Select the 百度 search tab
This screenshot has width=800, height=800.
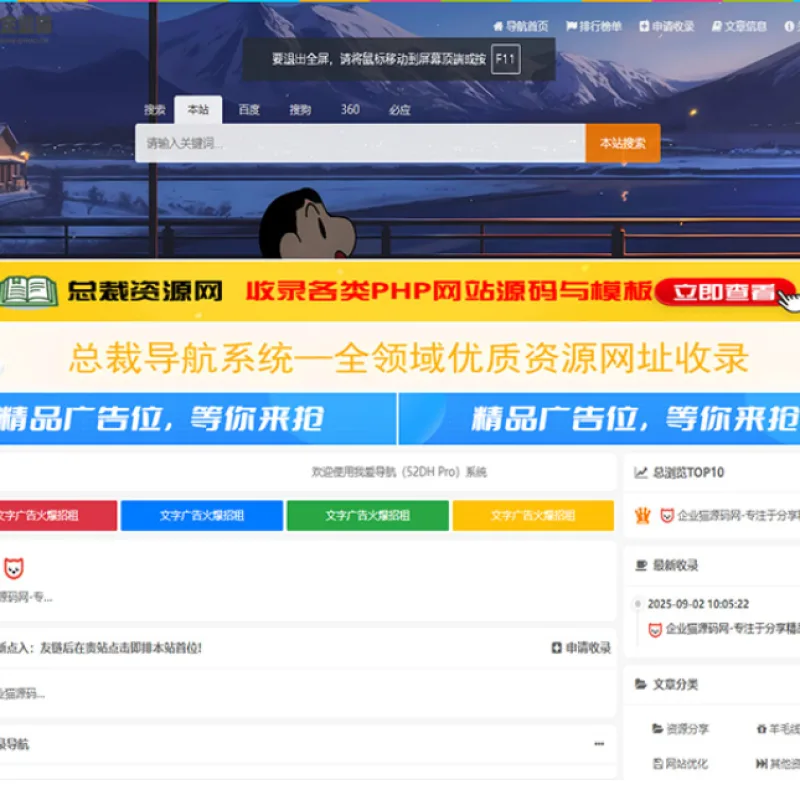click(249, 110)
